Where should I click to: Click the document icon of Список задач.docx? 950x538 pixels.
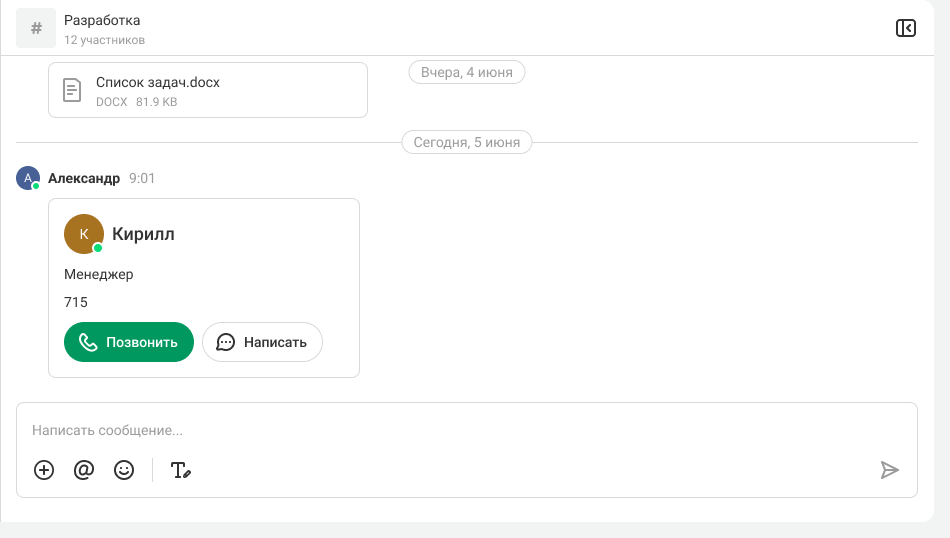click(x=72, y=91)
